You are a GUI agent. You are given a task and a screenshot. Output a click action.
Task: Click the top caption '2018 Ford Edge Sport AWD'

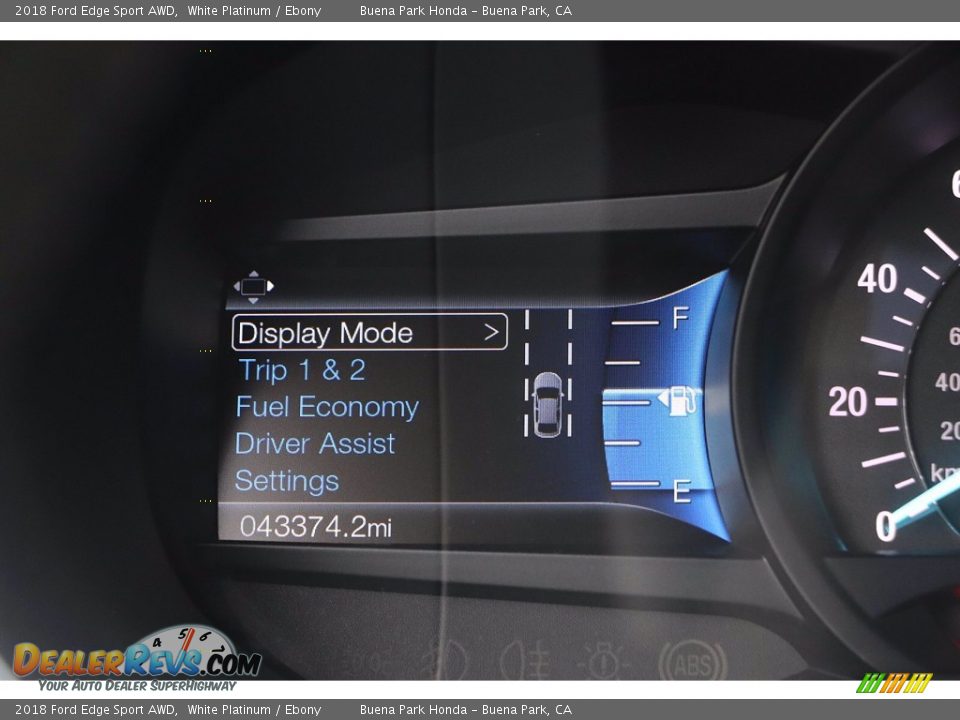pyautogui.click(x=96, y=10)
